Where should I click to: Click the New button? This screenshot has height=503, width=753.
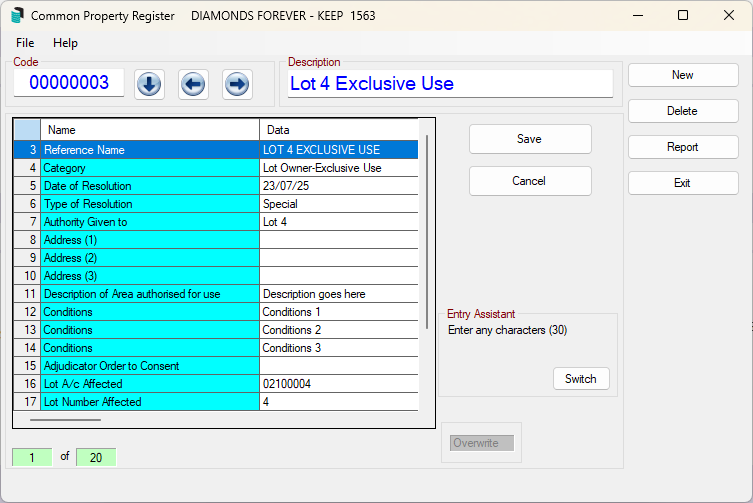683,75
